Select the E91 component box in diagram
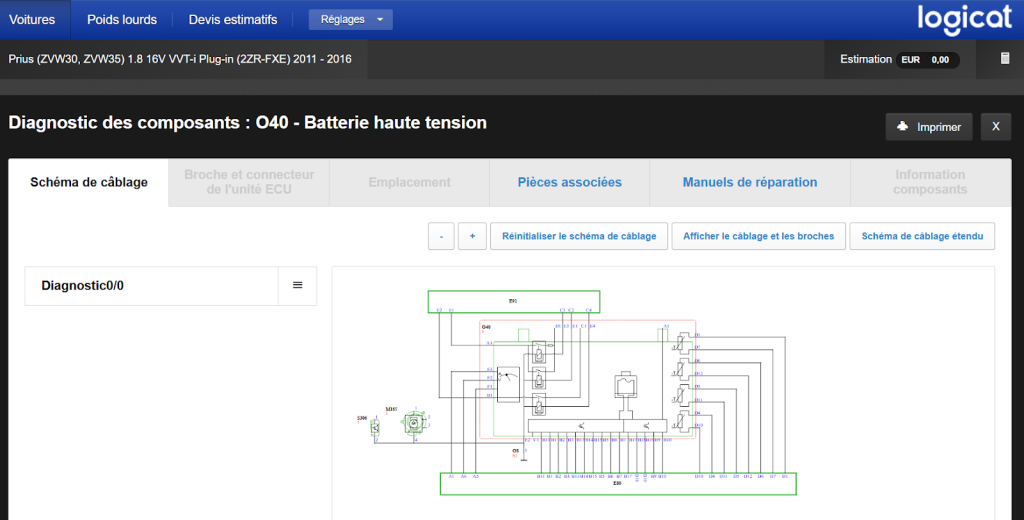This screenshot has height=520, width=1024. (x=514, y=301)
